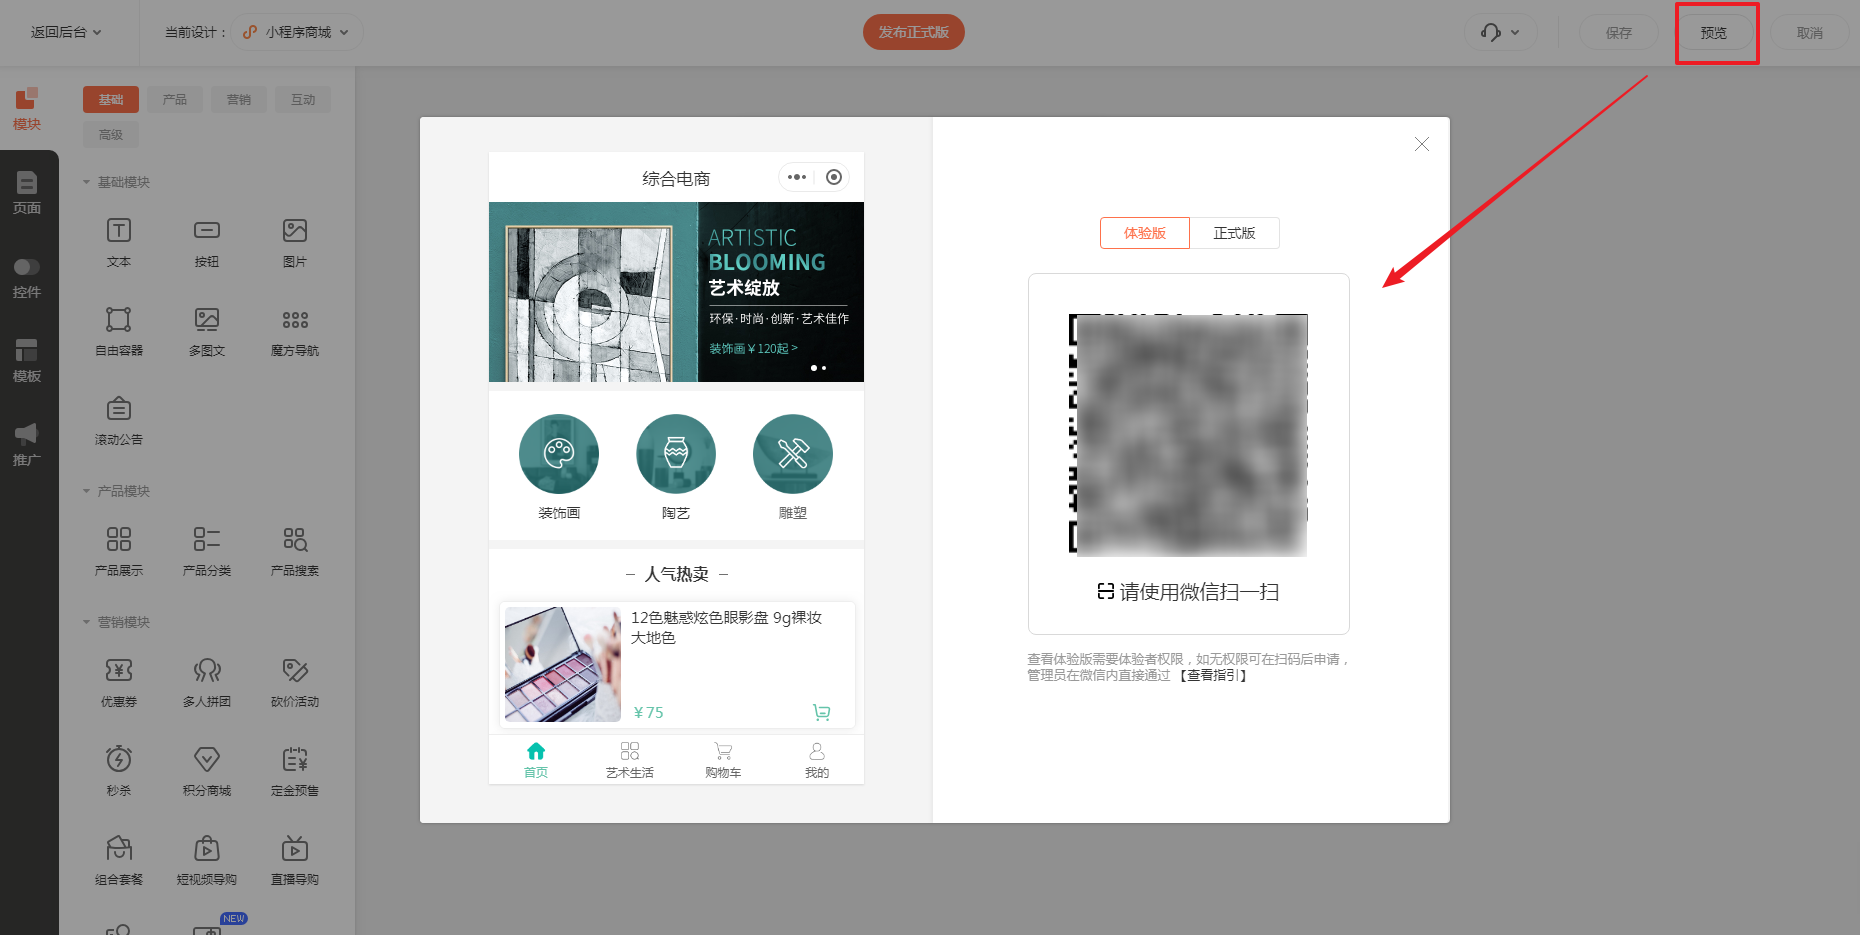The image size is (1860, 935).
Task: Switch to the 基础 module tab
Action: pyautogui.click(x=111, y=99)
